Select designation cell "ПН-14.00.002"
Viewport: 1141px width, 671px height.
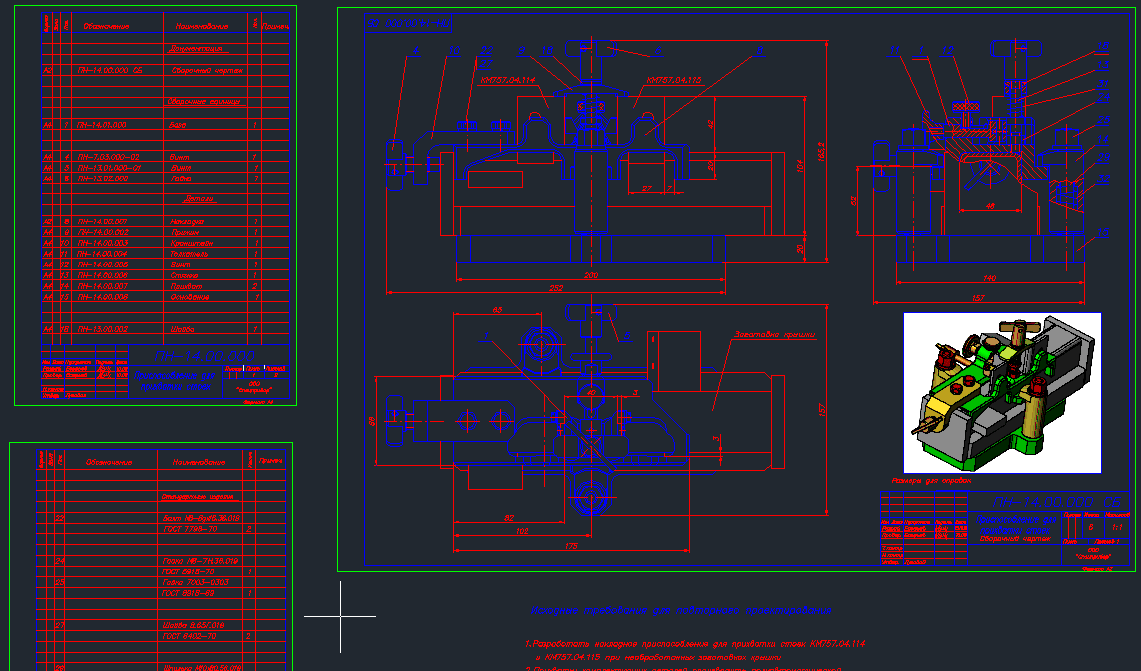[103, 232]
